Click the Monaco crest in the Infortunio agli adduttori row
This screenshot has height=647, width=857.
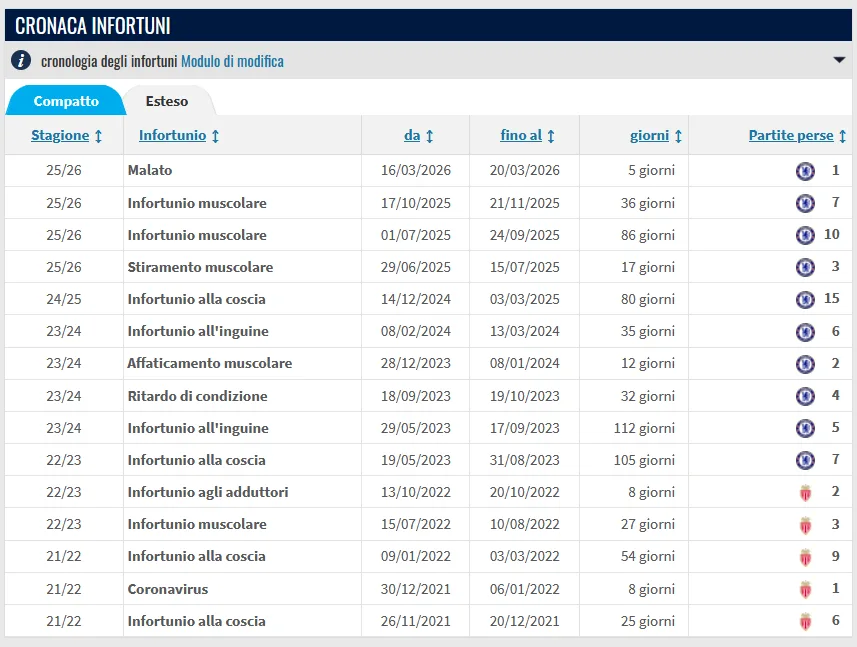pos(806,493)
